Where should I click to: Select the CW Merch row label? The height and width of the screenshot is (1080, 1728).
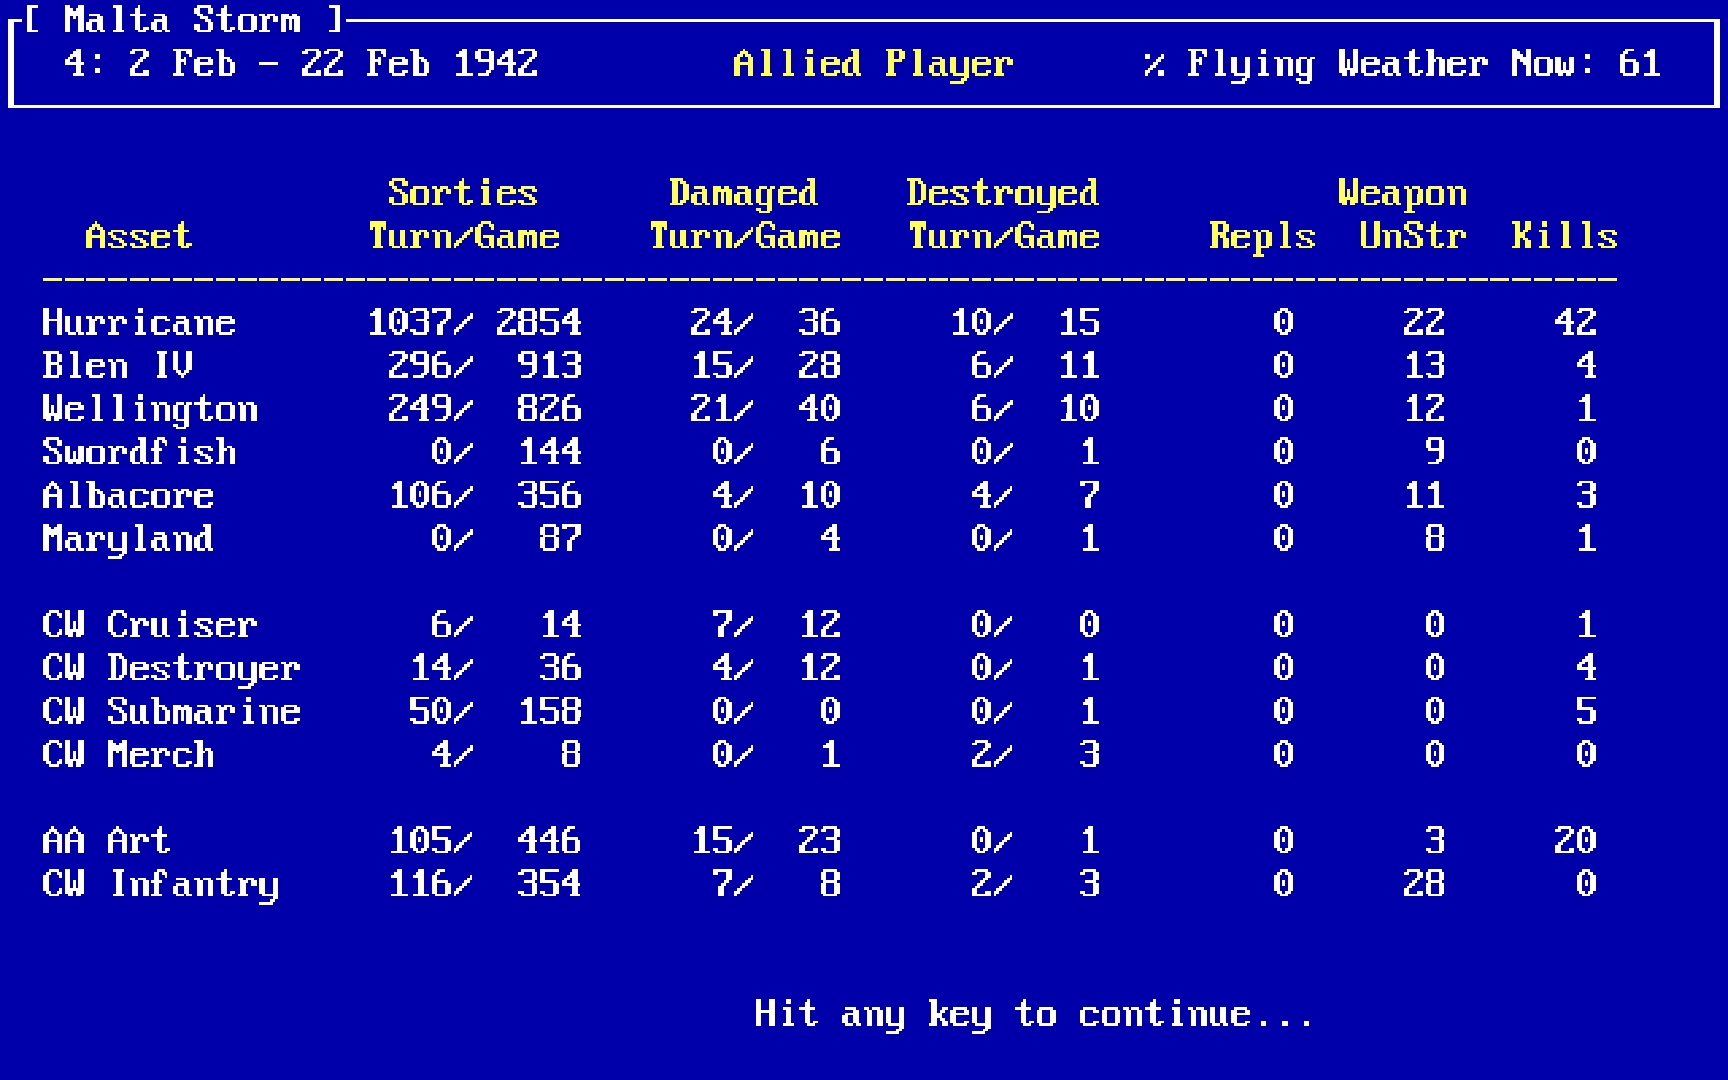point(128,755)
